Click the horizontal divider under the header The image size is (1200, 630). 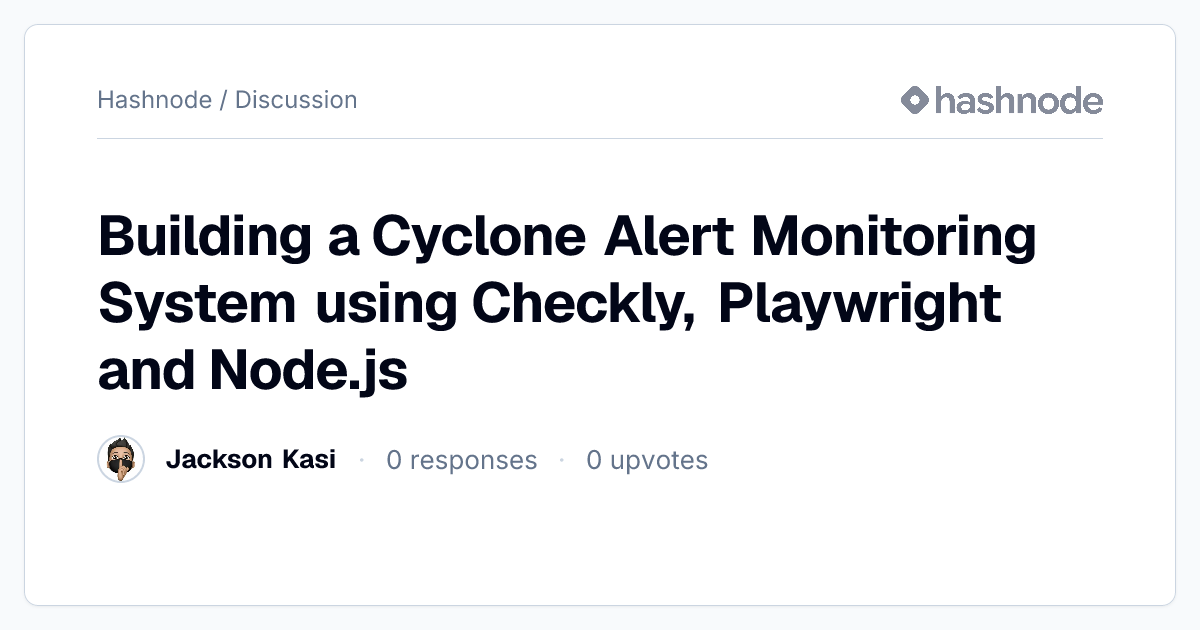pyautogui.click(x=600, y=138)
